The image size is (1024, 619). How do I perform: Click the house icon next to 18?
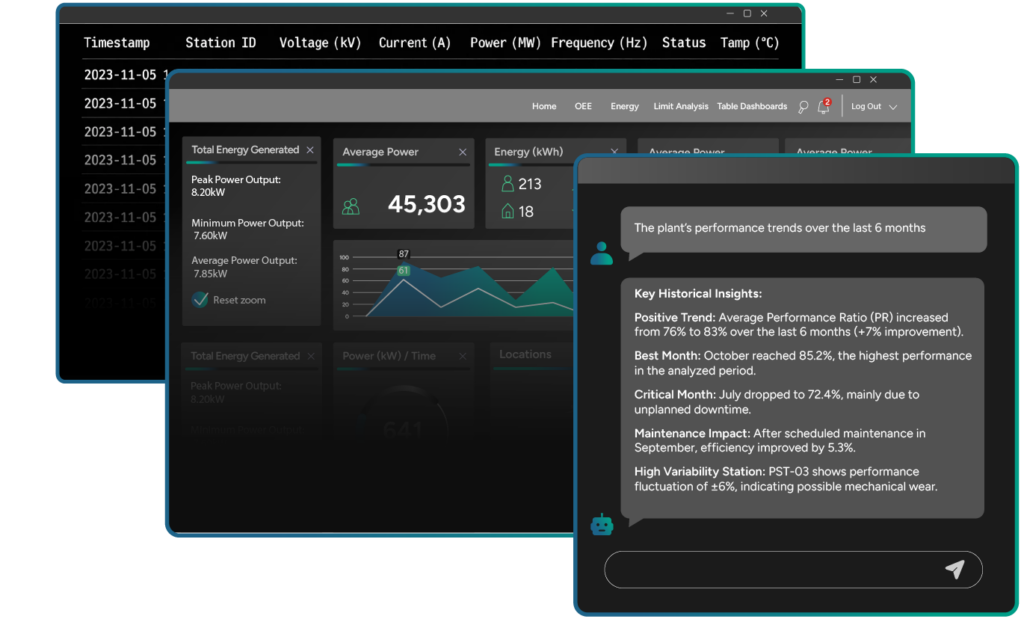click(x=508, y=211)
